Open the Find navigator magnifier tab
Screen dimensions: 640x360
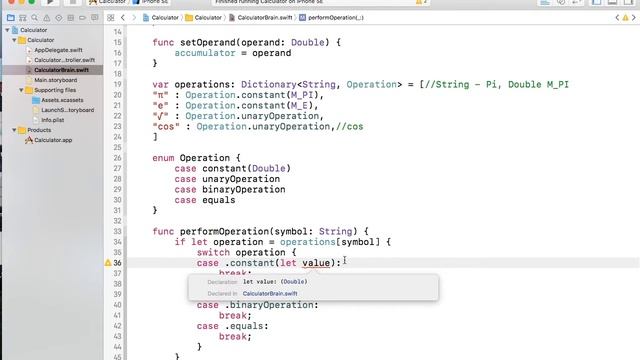[x=35, y=18]
